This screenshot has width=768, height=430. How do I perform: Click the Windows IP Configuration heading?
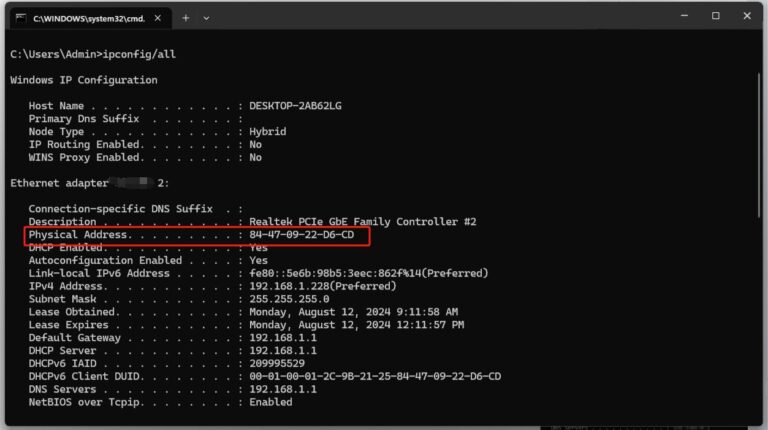(x=84, y=80)
